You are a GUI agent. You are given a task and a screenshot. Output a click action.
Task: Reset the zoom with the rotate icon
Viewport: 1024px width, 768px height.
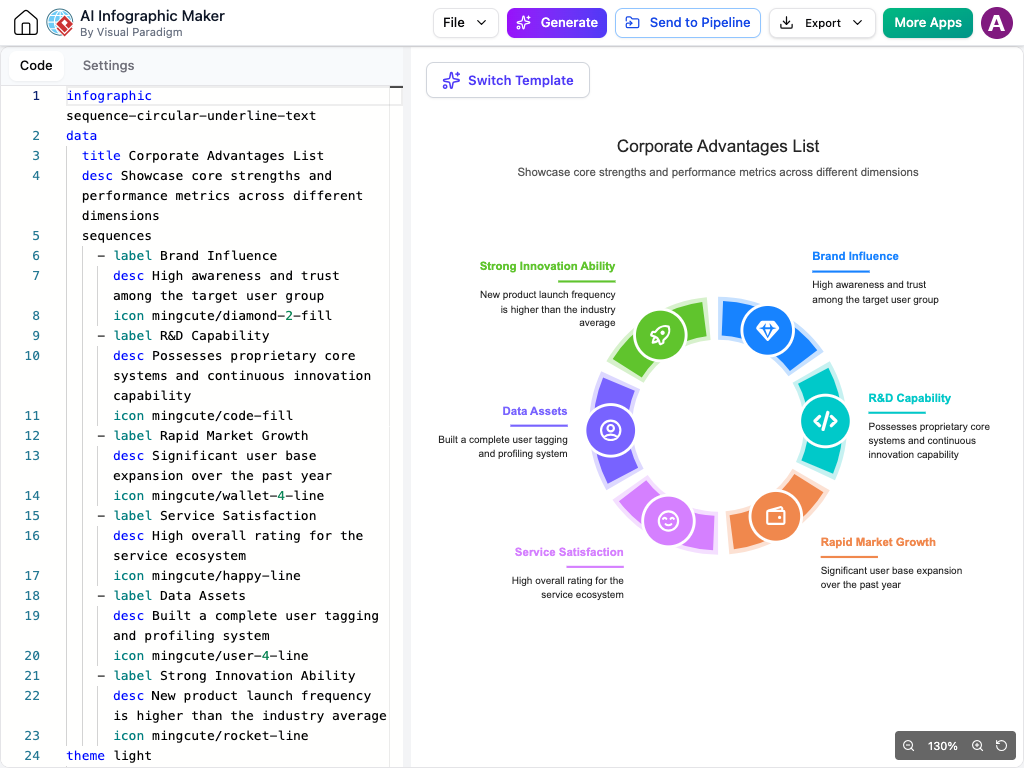pyautogui.click(x=1001, y=746)
